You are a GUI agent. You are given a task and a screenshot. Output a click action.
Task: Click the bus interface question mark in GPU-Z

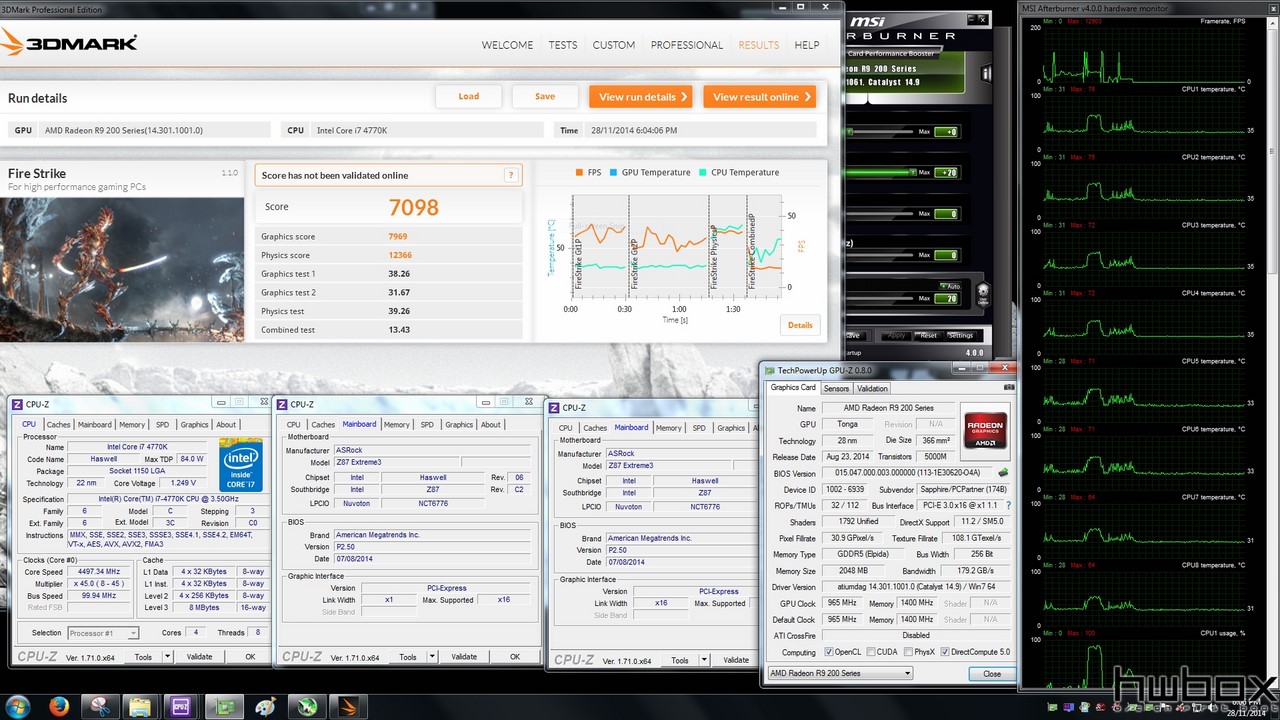(1009, 506)
